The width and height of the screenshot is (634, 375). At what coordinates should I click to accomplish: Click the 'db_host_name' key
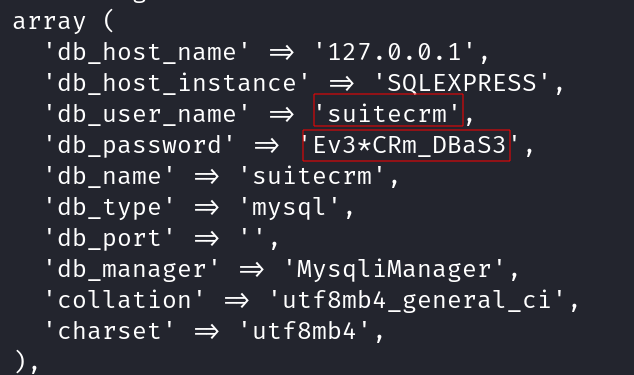[146, 52]
